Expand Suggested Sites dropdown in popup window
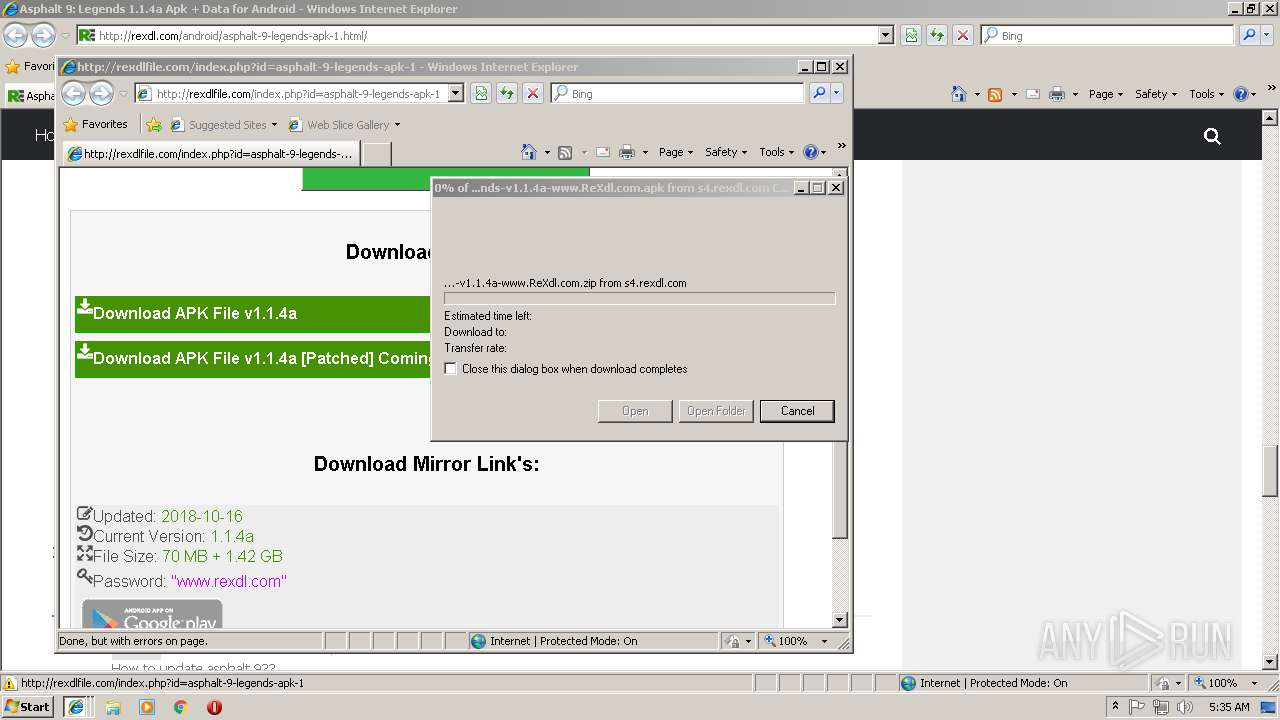This screenshot has width=1280, height=720. click(x=274, y=125)
